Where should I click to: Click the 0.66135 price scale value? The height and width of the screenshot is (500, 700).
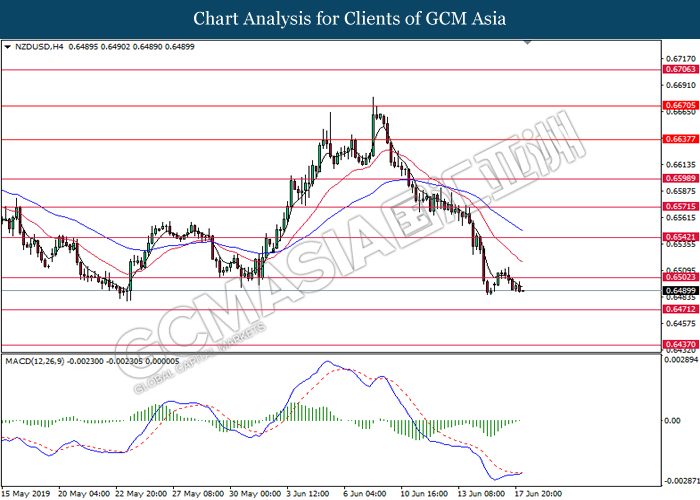[x=680, y=165]
